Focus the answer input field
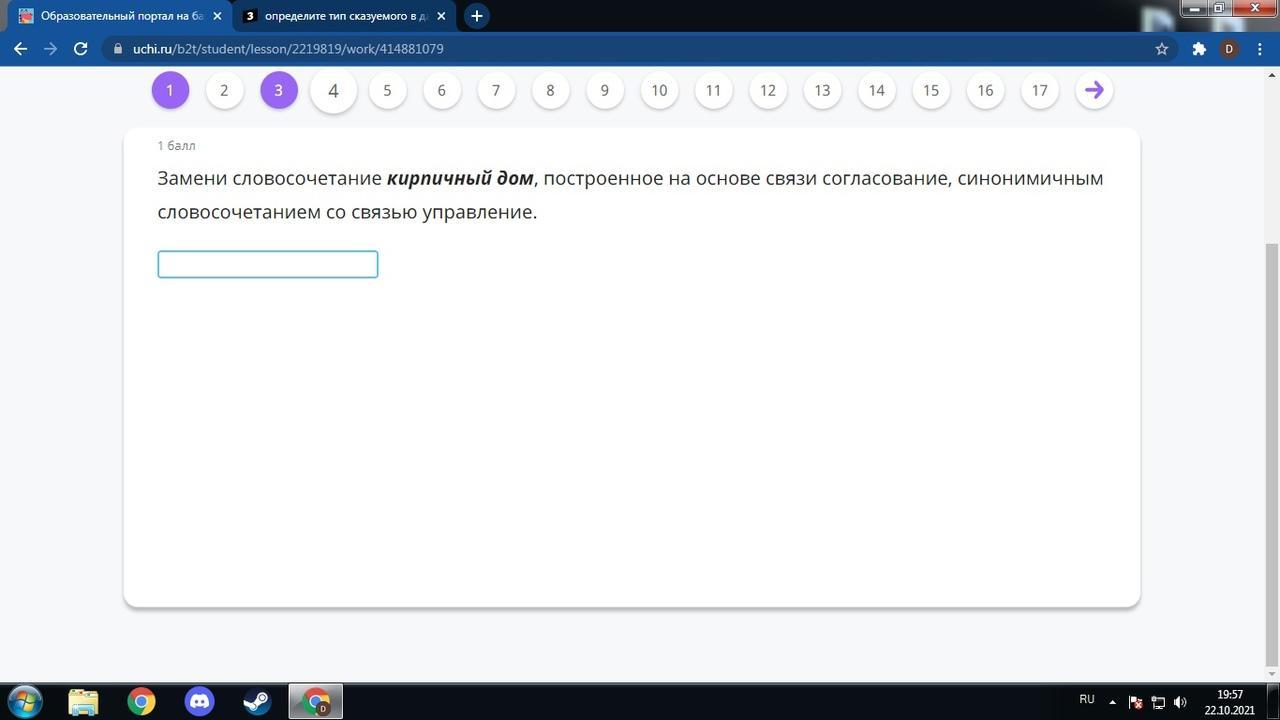This screenshot has width=1280, height=720. [x=268, y=264]
